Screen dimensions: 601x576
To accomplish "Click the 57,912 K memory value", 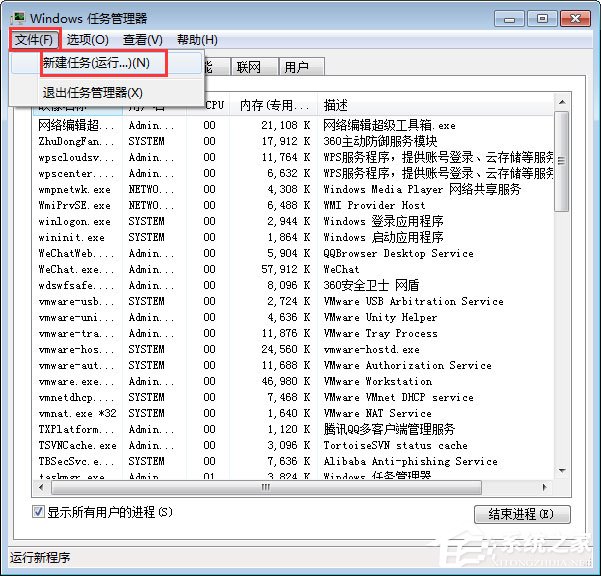I will pyautogui.click(x=286, y=269).
